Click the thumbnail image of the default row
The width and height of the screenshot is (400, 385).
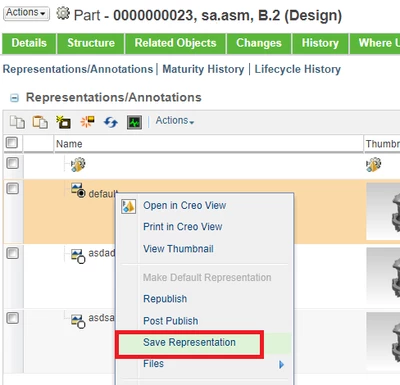(383, 212)
